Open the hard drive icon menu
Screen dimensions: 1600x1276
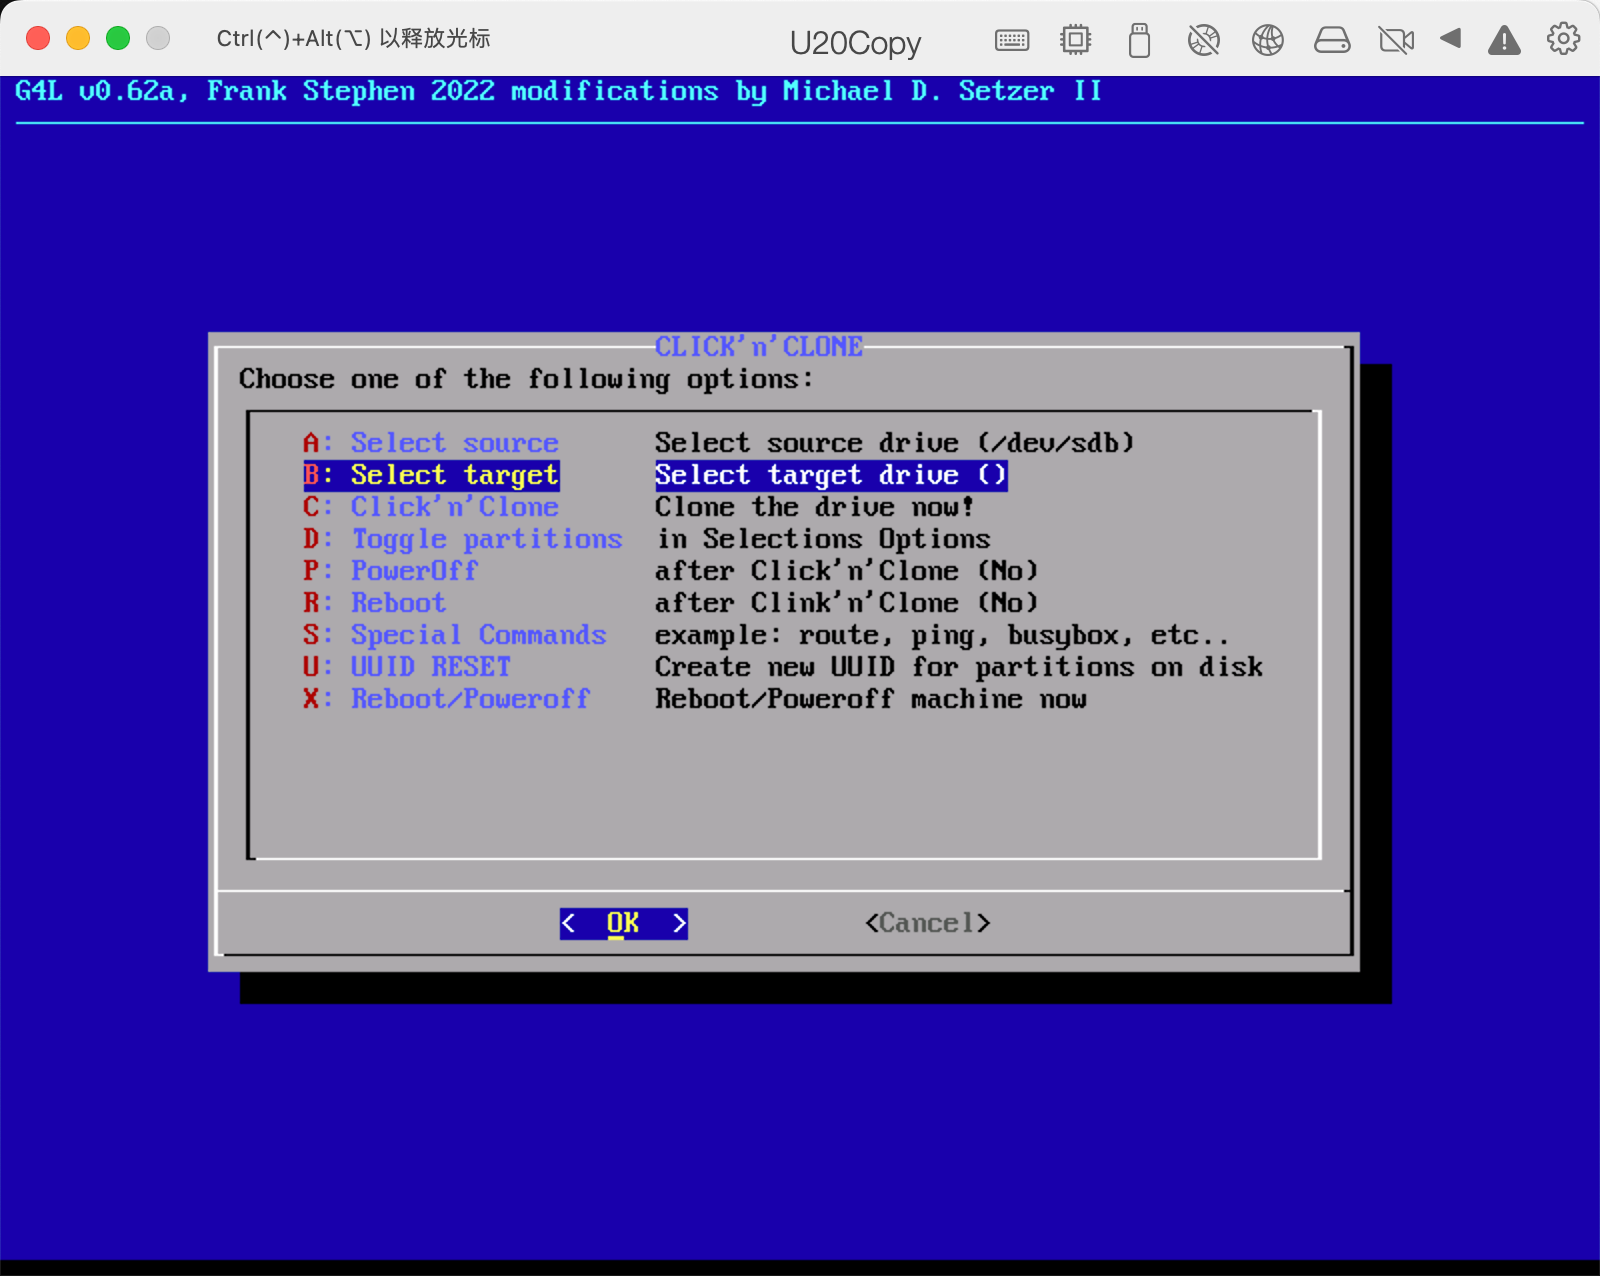tap(1331, 40)
